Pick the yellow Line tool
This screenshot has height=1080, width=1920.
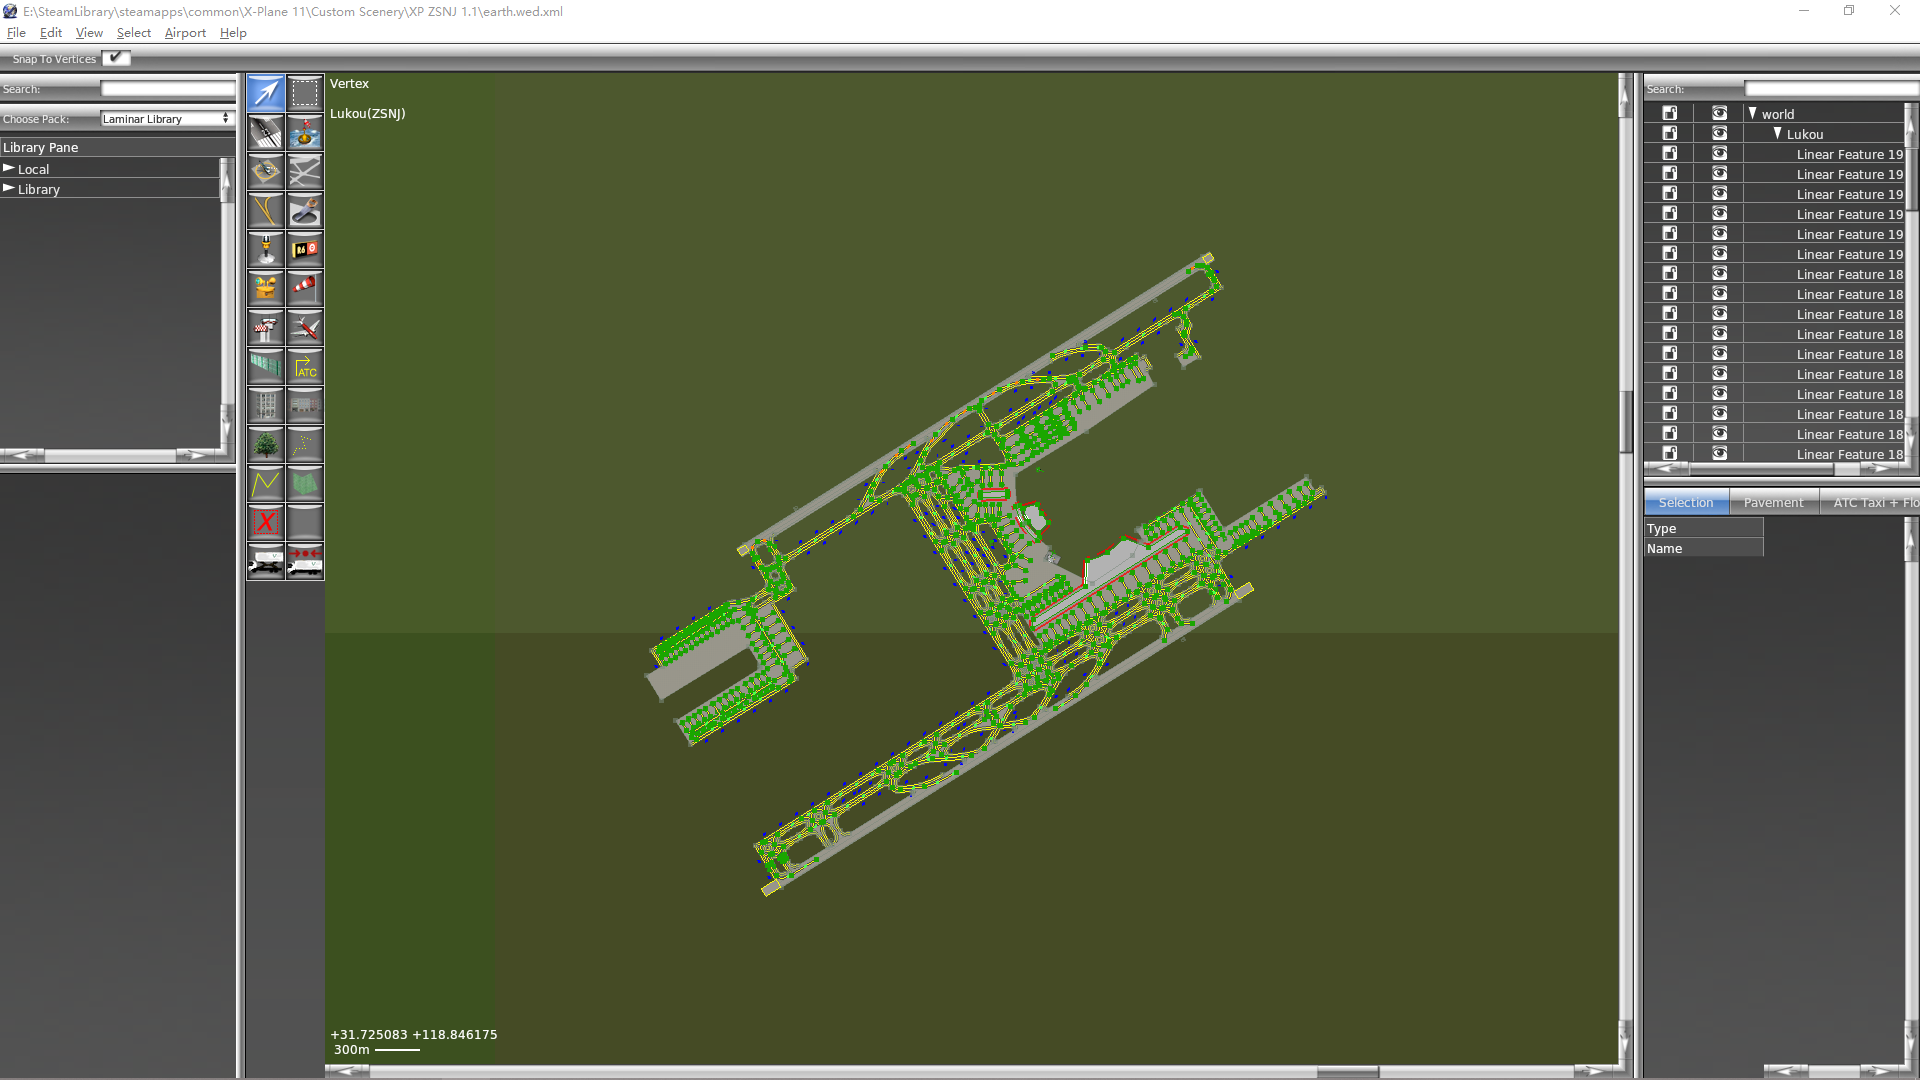[x=266, y=483]
